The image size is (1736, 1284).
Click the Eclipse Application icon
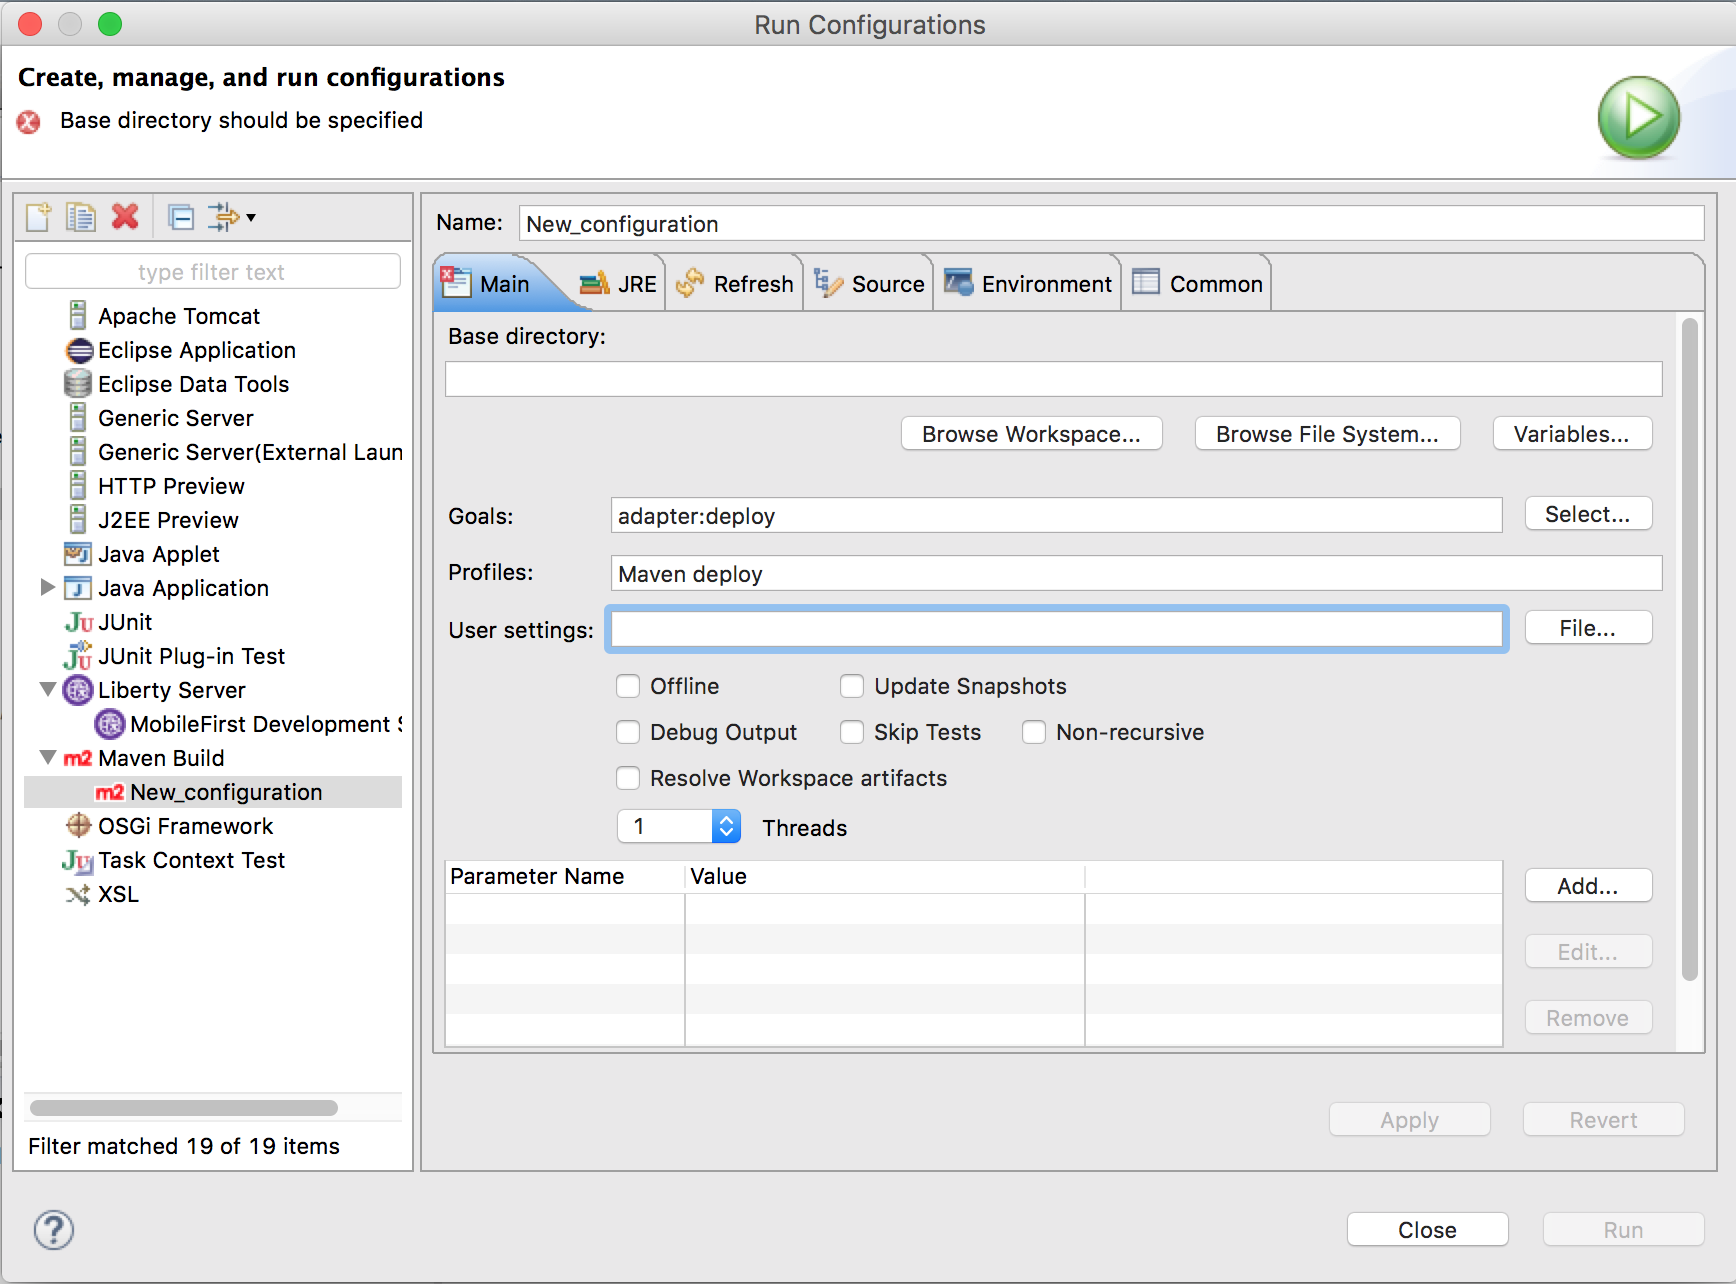tap(79, 350)
